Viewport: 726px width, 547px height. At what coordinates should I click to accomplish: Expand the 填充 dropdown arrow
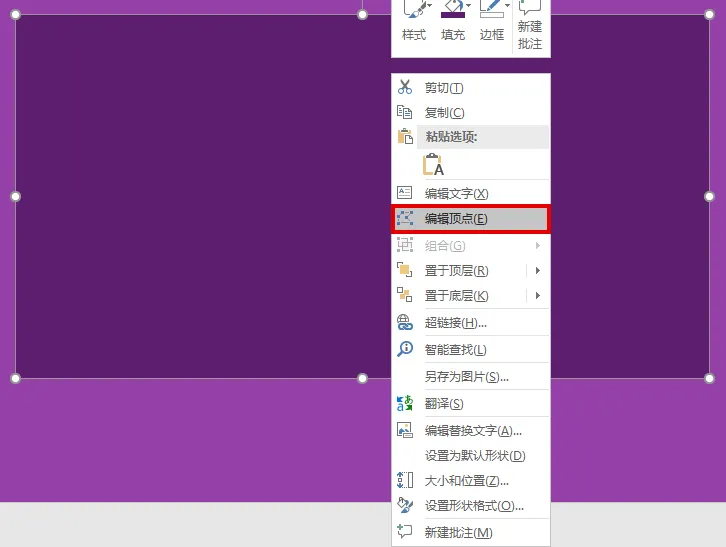click(469, 6)
